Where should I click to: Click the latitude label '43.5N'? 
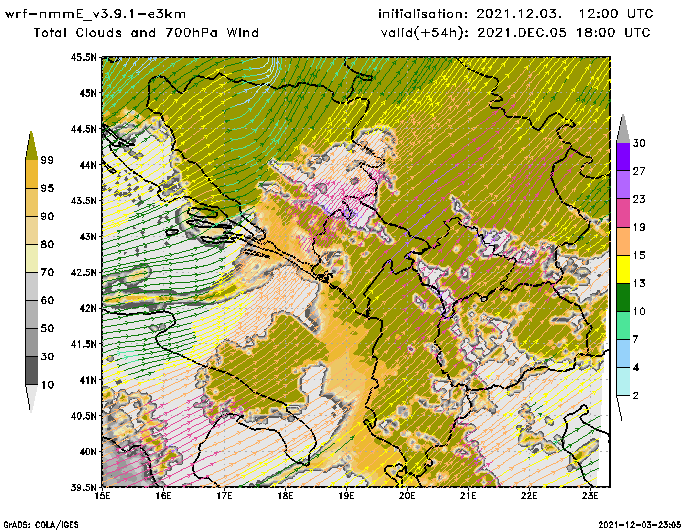tap(83, 200)
